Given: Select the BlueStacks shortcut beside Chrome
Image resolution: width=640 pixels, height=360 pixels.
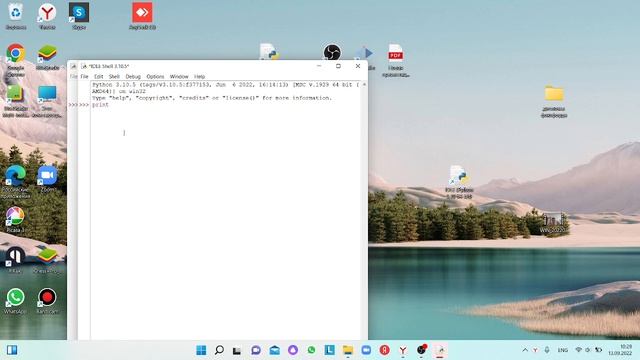Looking at the screenshot, I should click(x=47, y=57).
